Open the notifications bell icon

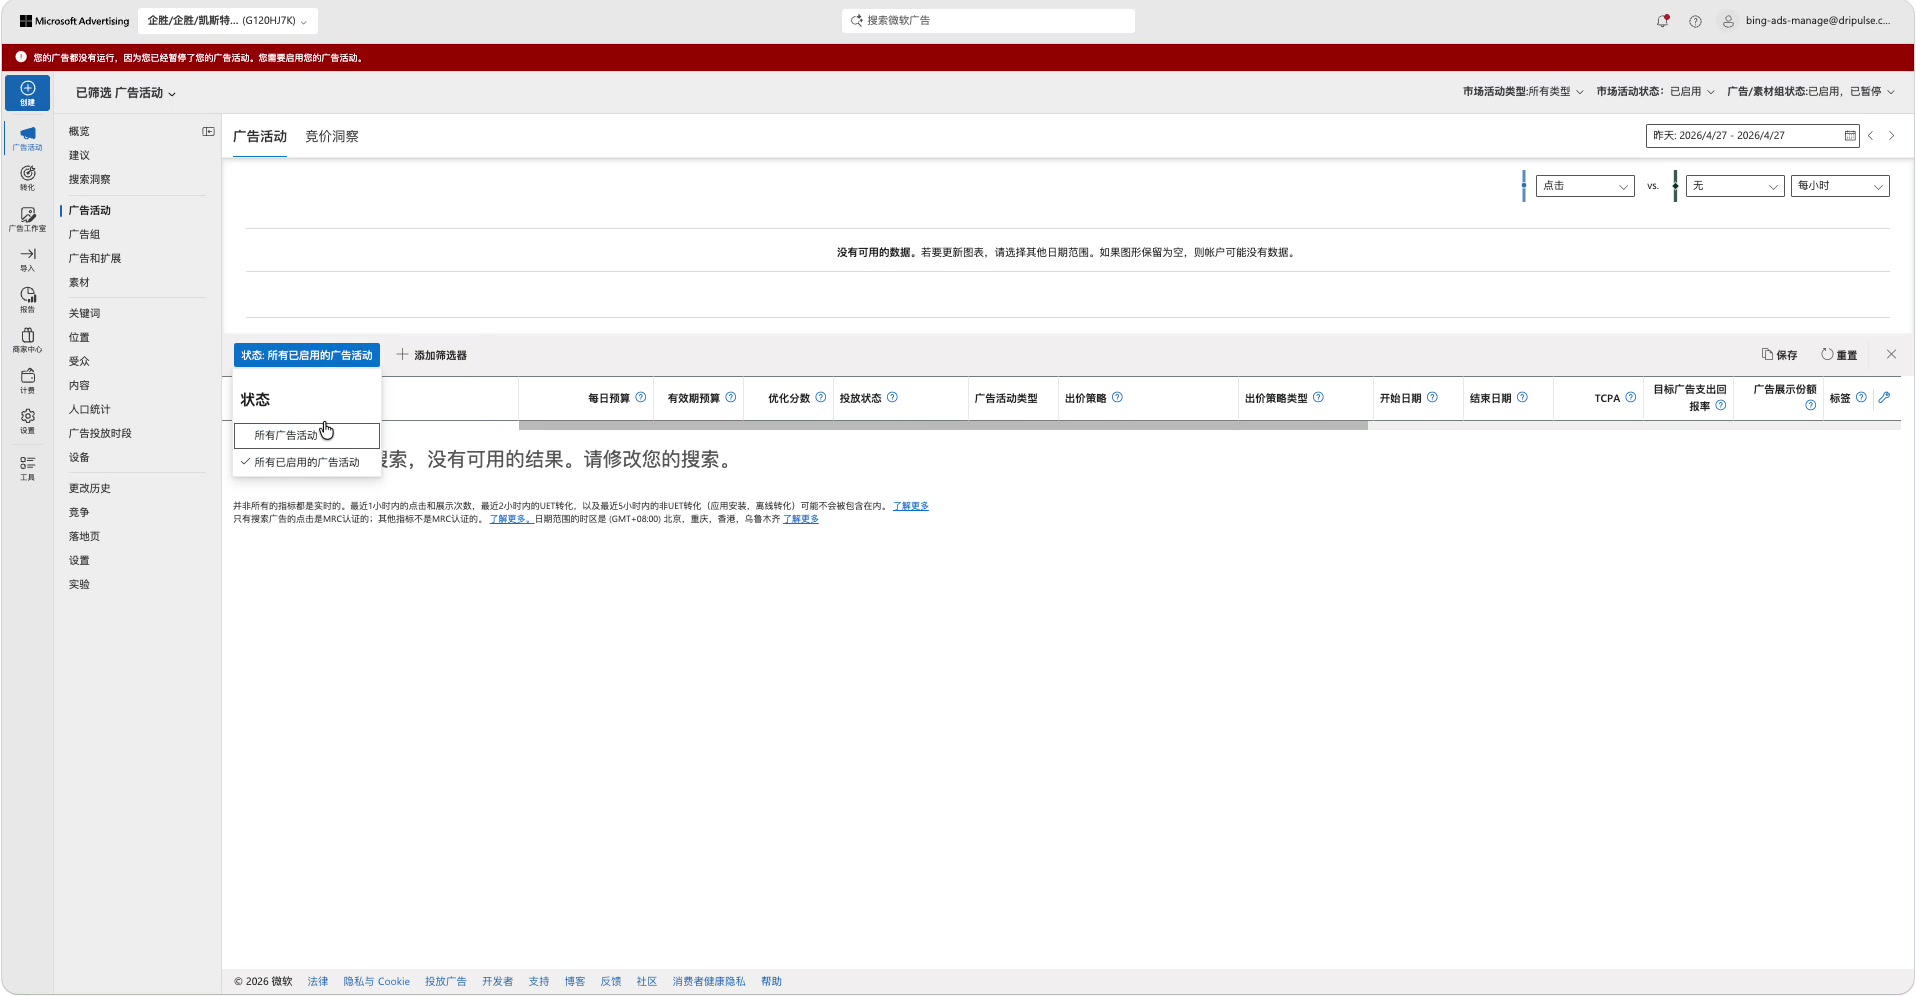tap(1662, 21)
